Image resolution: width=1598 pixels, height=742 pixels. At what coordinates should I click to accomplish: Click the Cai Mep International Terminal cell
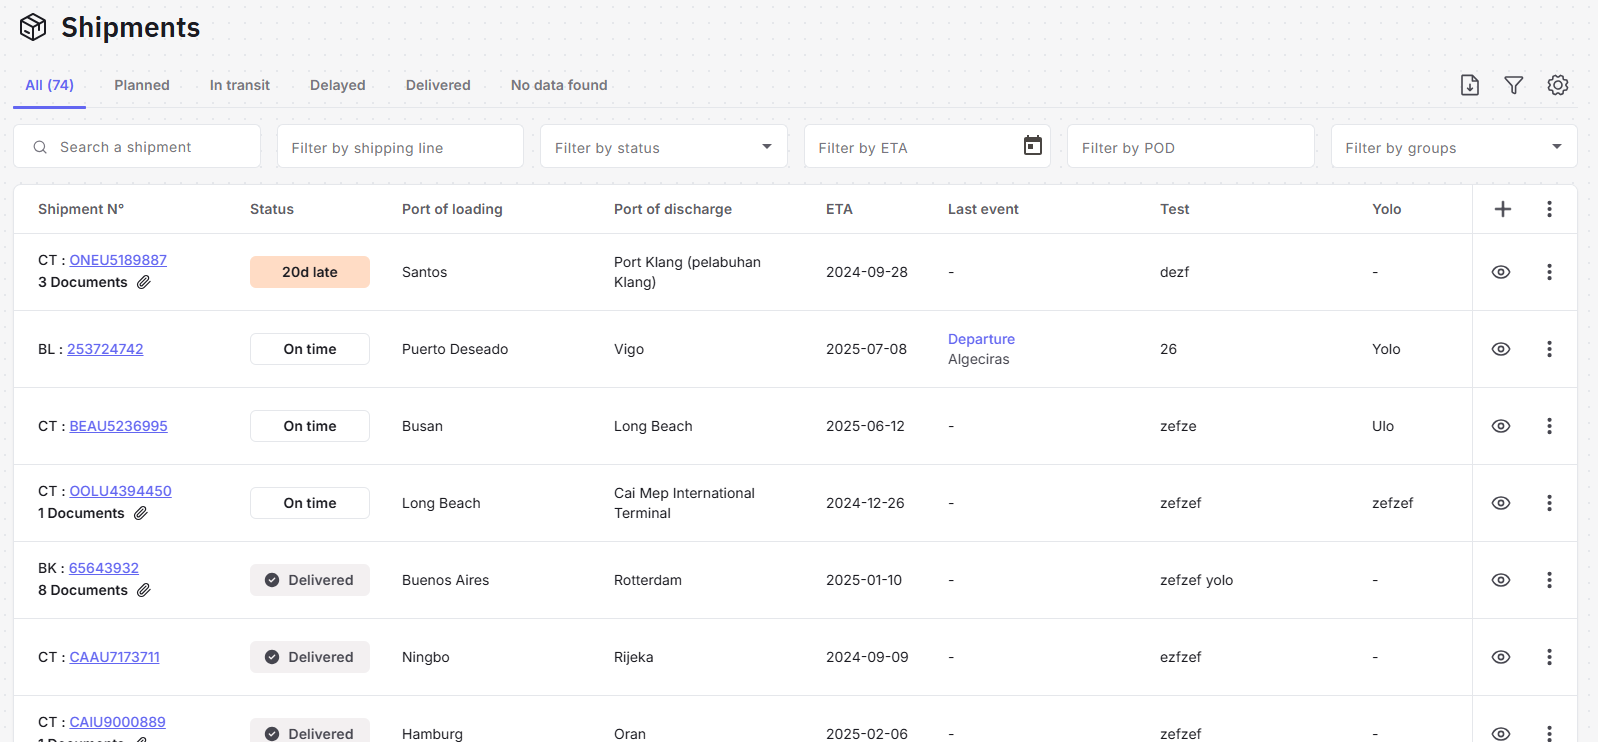coord(684,503)
